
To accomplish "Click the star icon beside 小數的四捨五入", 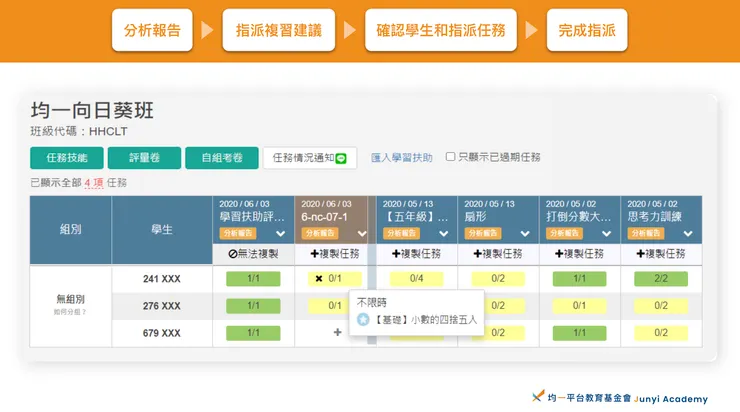I will coord(363,320).
